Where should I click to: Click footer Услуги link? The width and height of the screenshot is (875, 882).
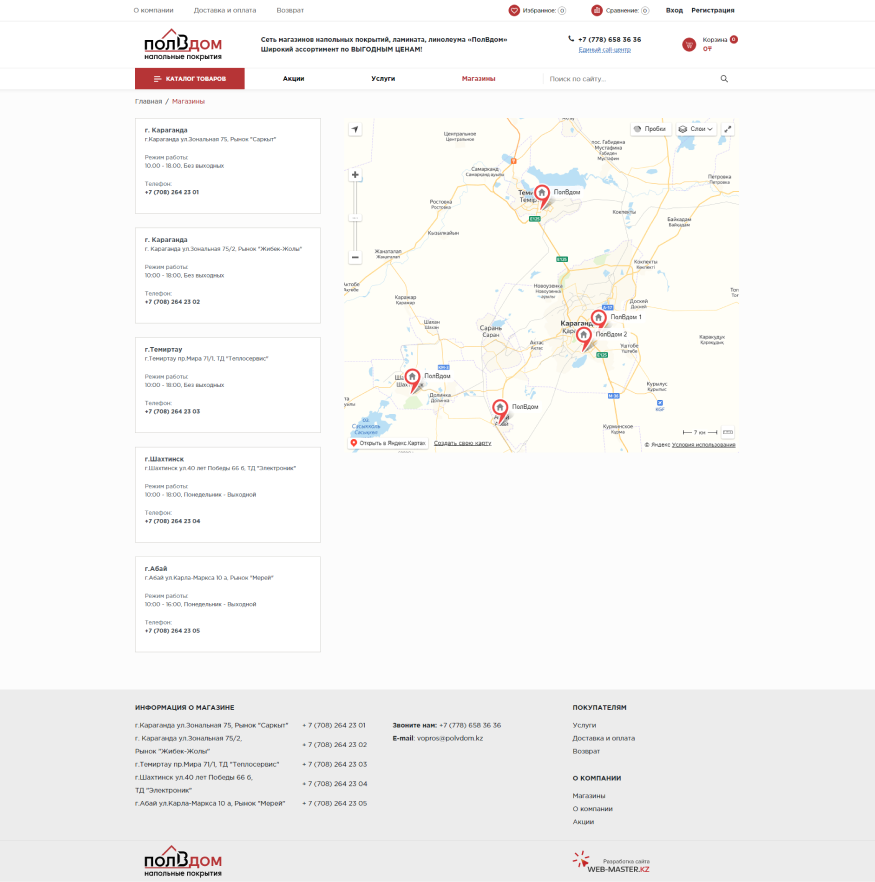pos(584,726)
